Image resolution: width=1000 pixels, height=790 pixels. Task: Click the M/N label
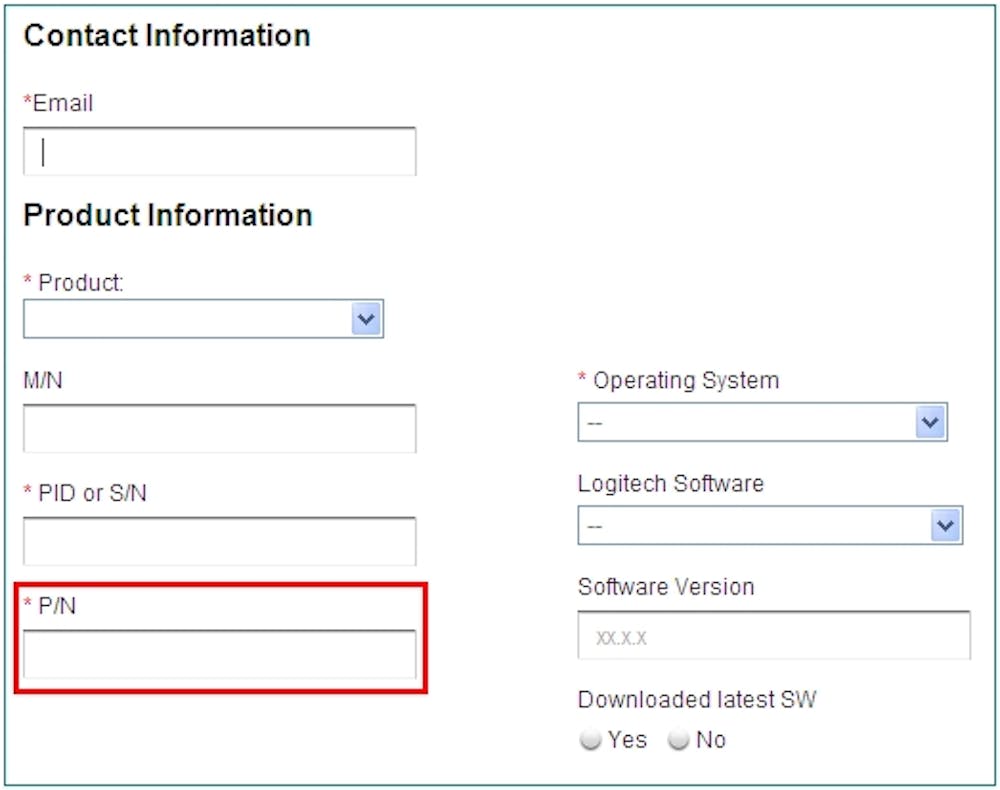pyautogui.click(x=43, y=380)
